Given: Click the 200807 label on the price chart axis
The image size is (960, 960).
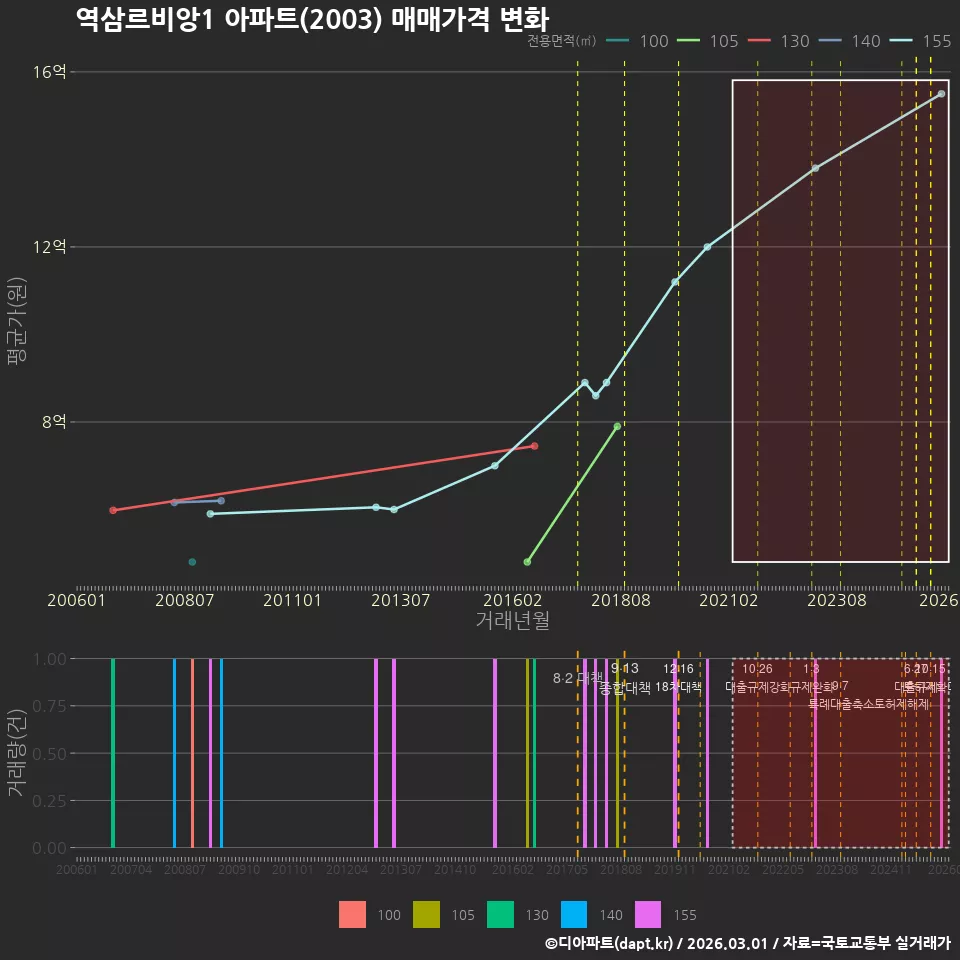Looking at the screenshot, I should click(x=184, y=600).
